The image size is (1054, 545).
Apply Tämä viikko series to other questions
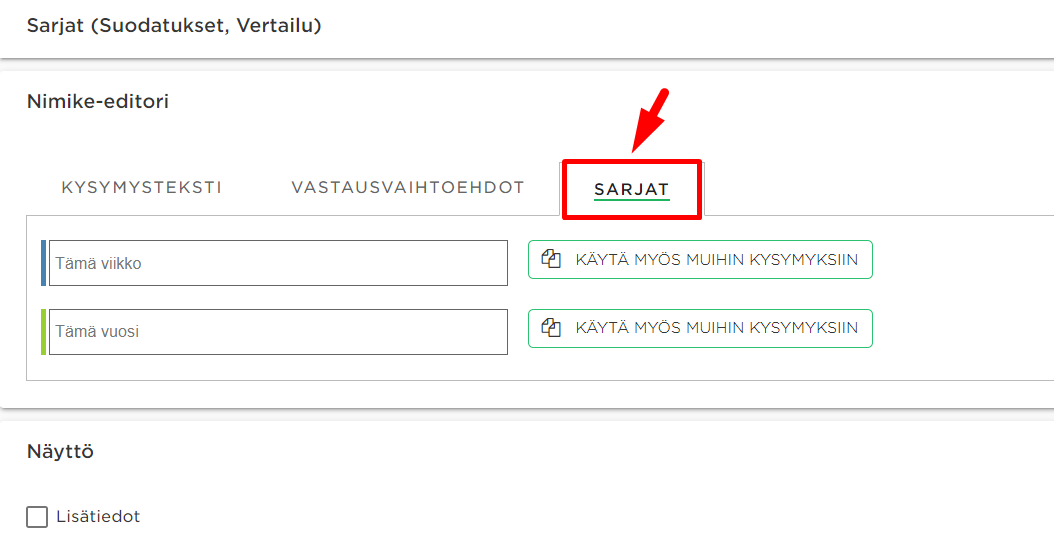coord(700,259)
